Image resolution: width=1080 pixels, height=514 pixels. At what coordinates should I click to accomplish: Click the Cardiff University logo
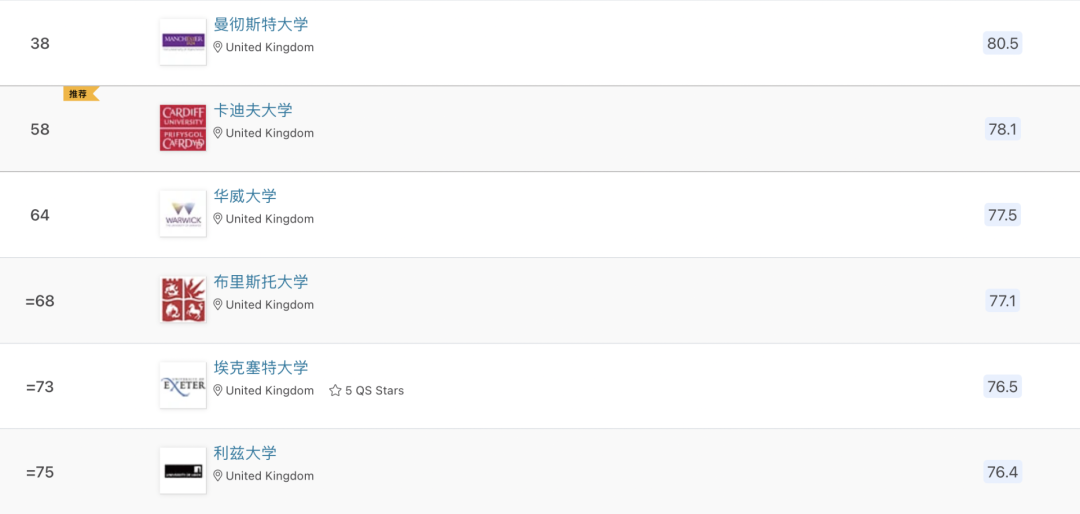[183, 128]
